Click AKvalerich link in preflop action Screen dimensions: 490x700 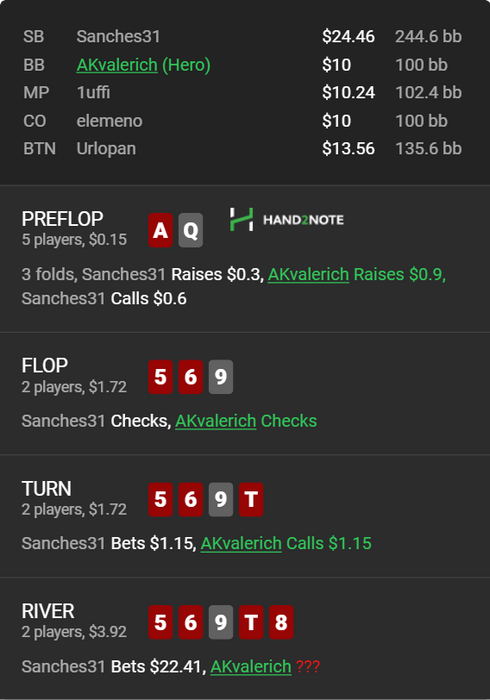click(x=308, y=274)
